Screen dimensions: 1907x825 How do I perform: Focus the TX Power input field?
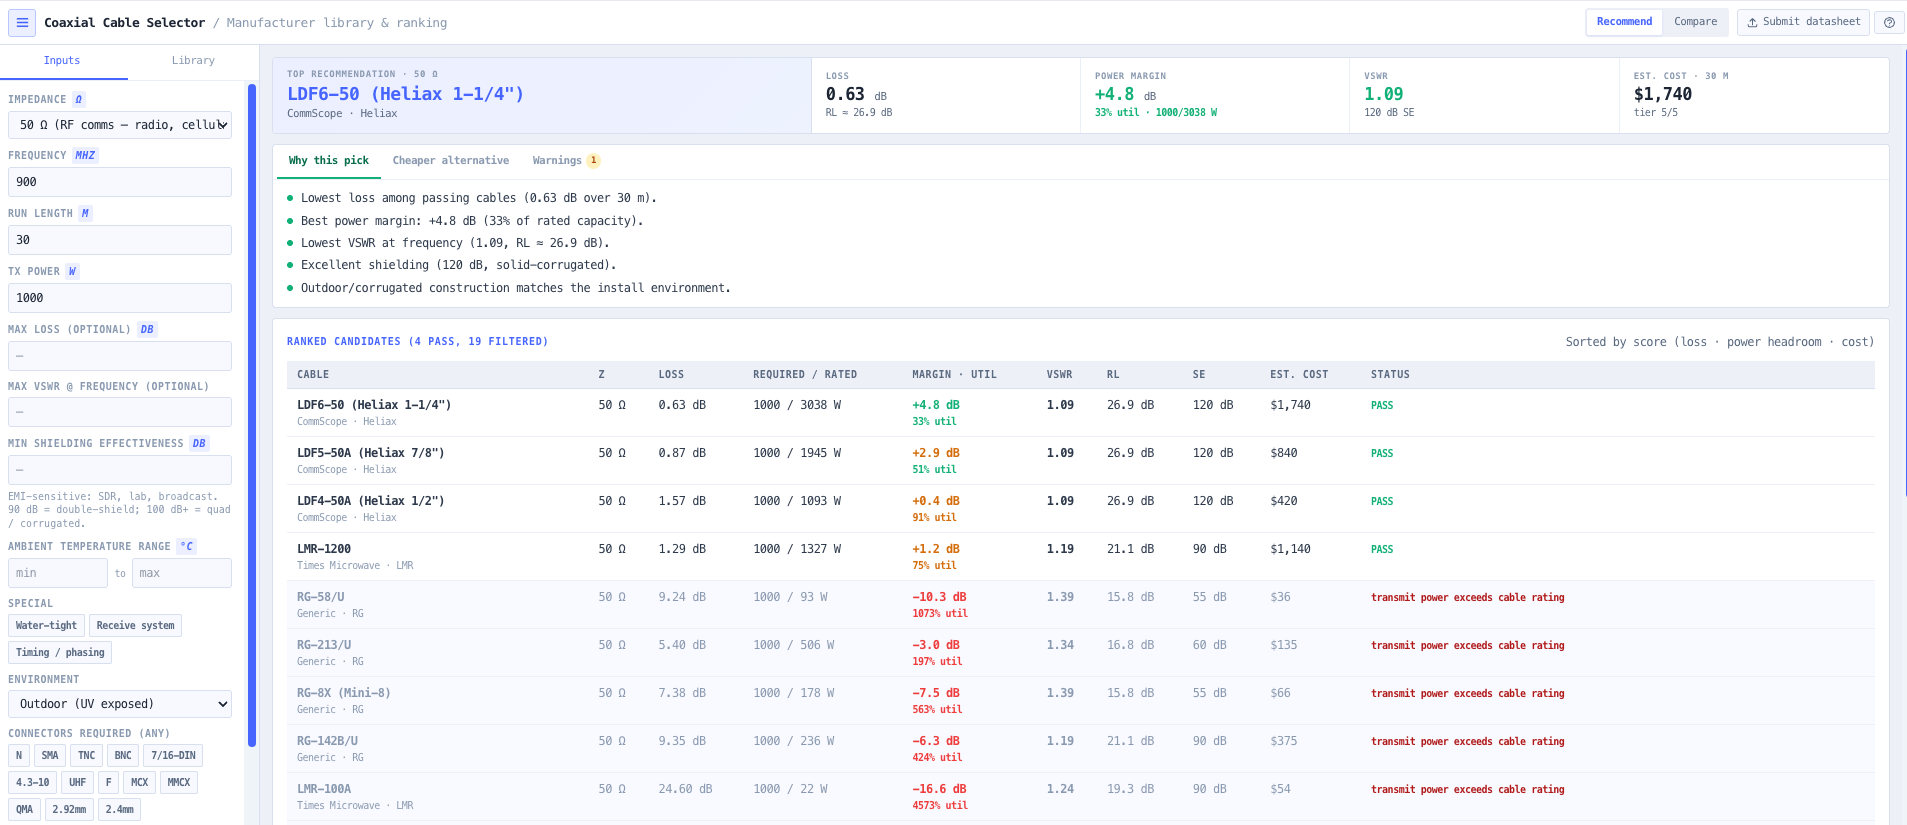[120, 298]
